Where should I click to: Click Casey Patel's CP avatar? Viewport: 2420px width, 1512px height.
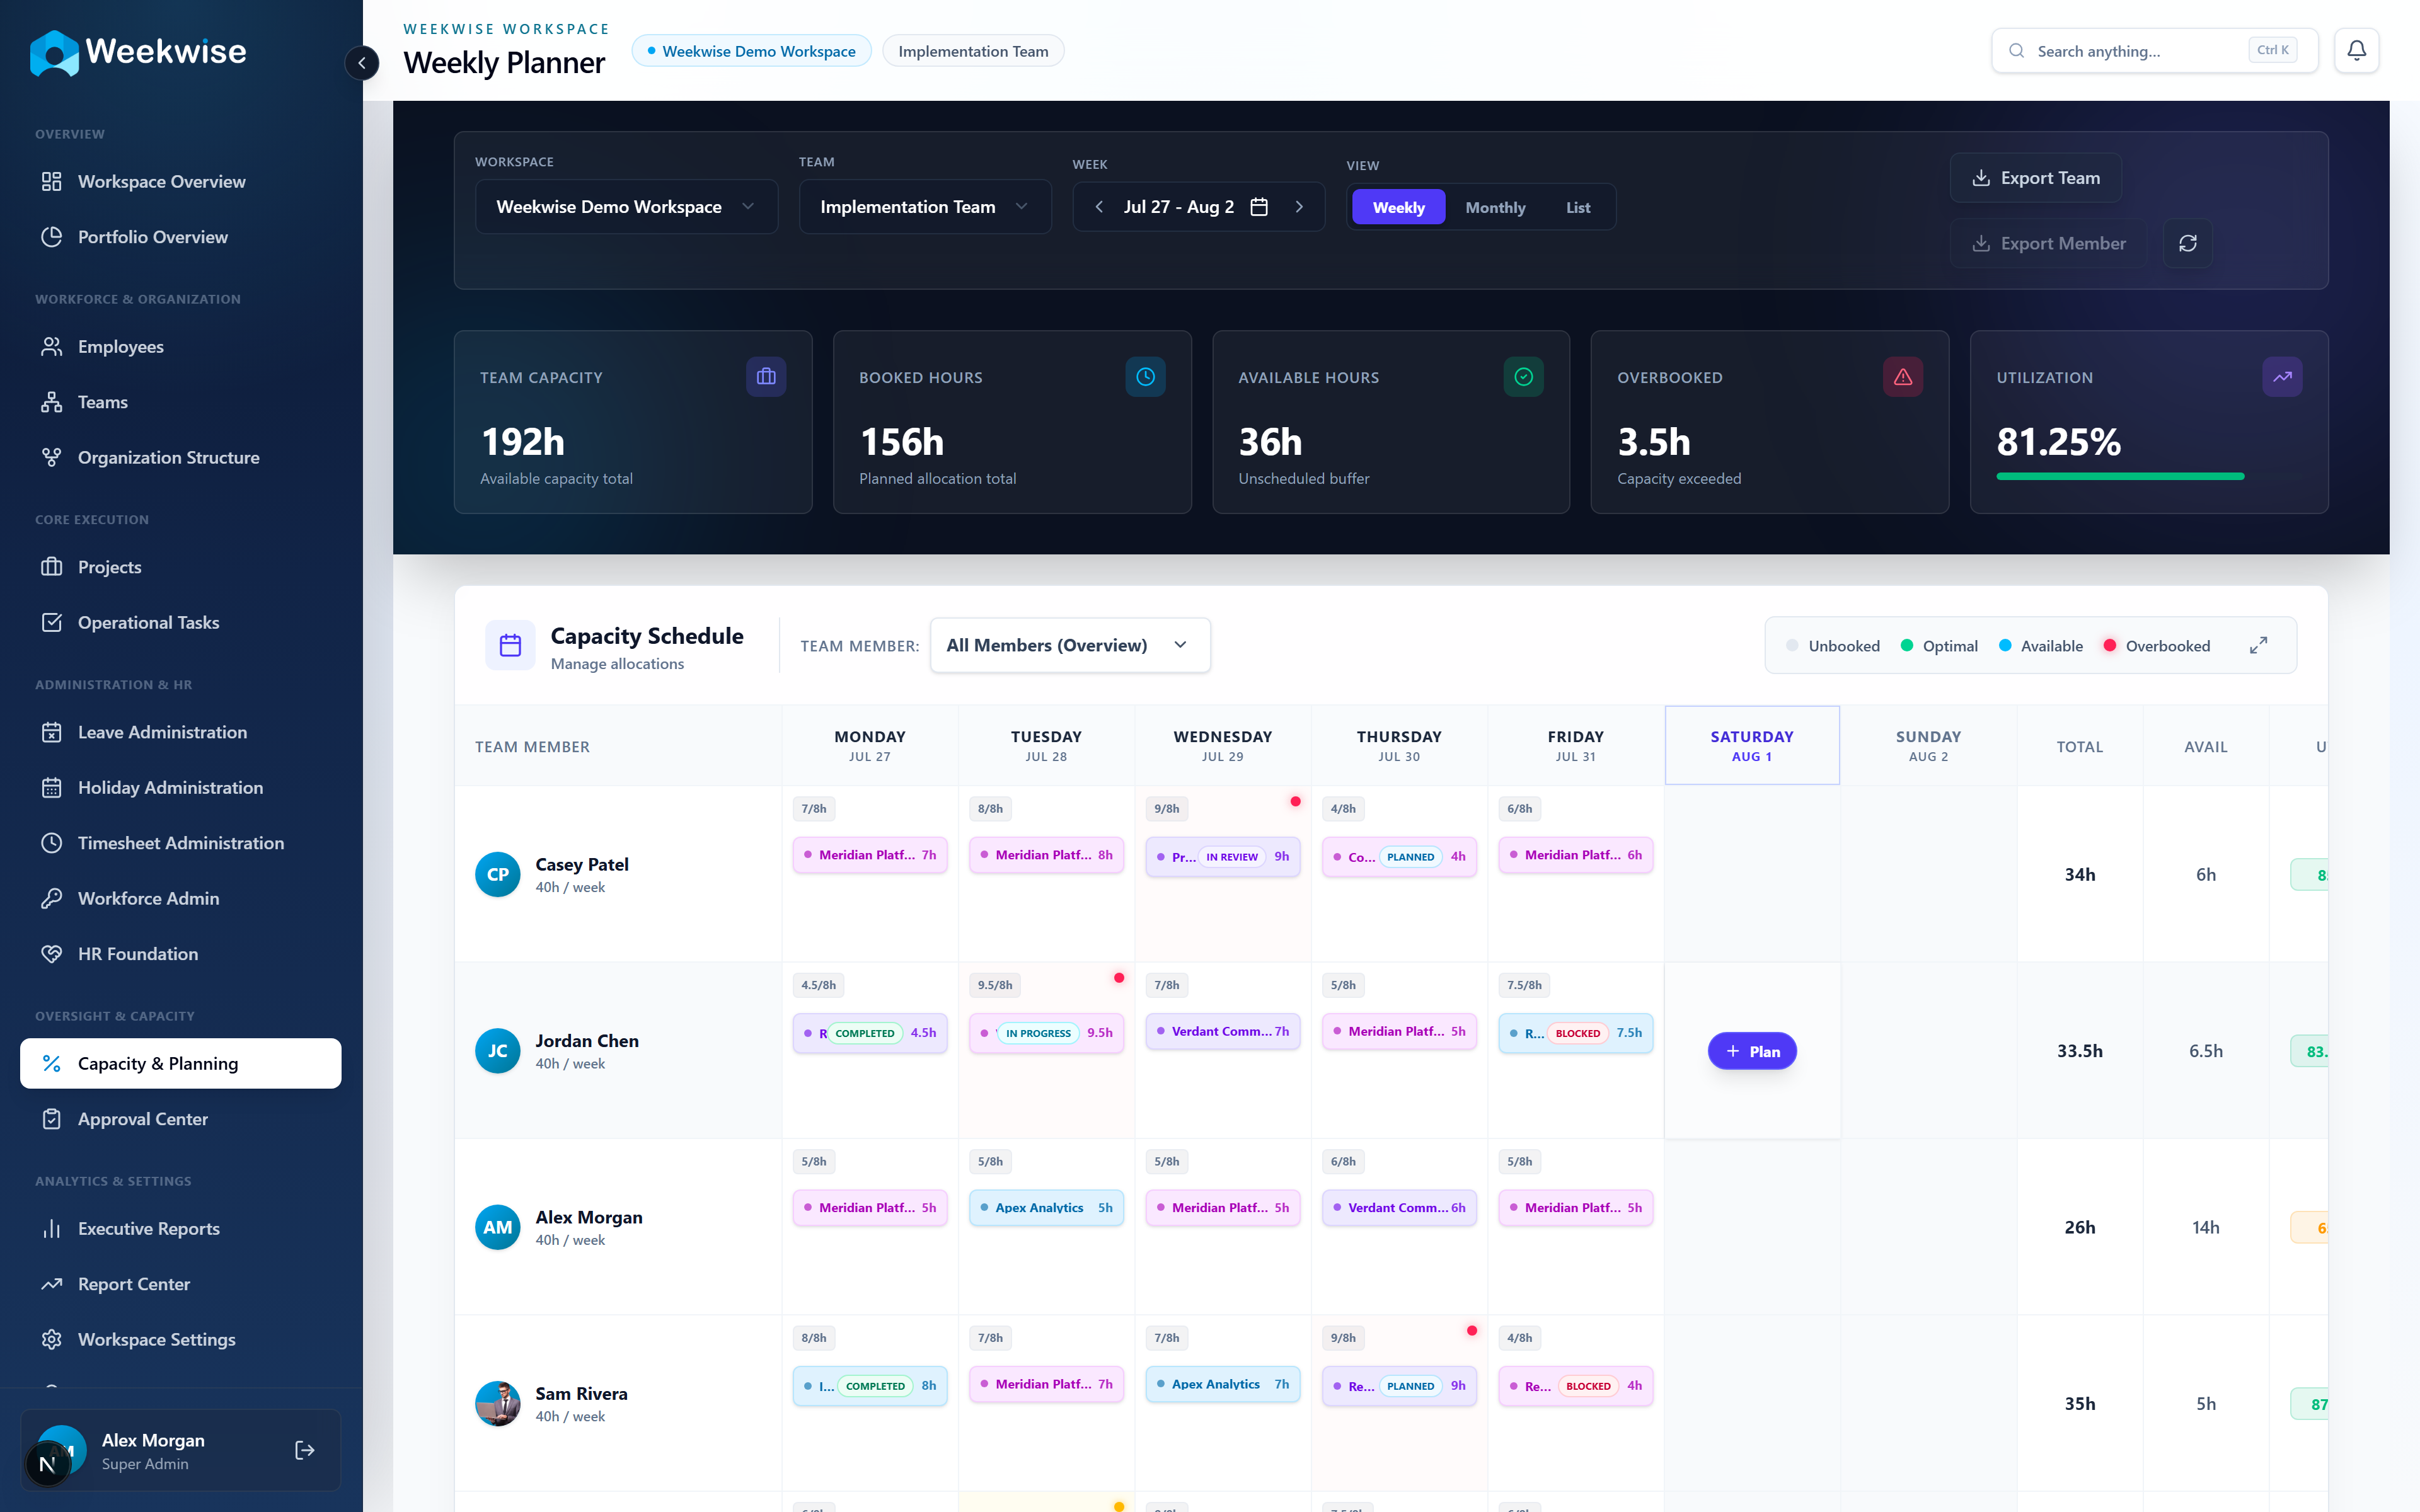tap(497, 875)
